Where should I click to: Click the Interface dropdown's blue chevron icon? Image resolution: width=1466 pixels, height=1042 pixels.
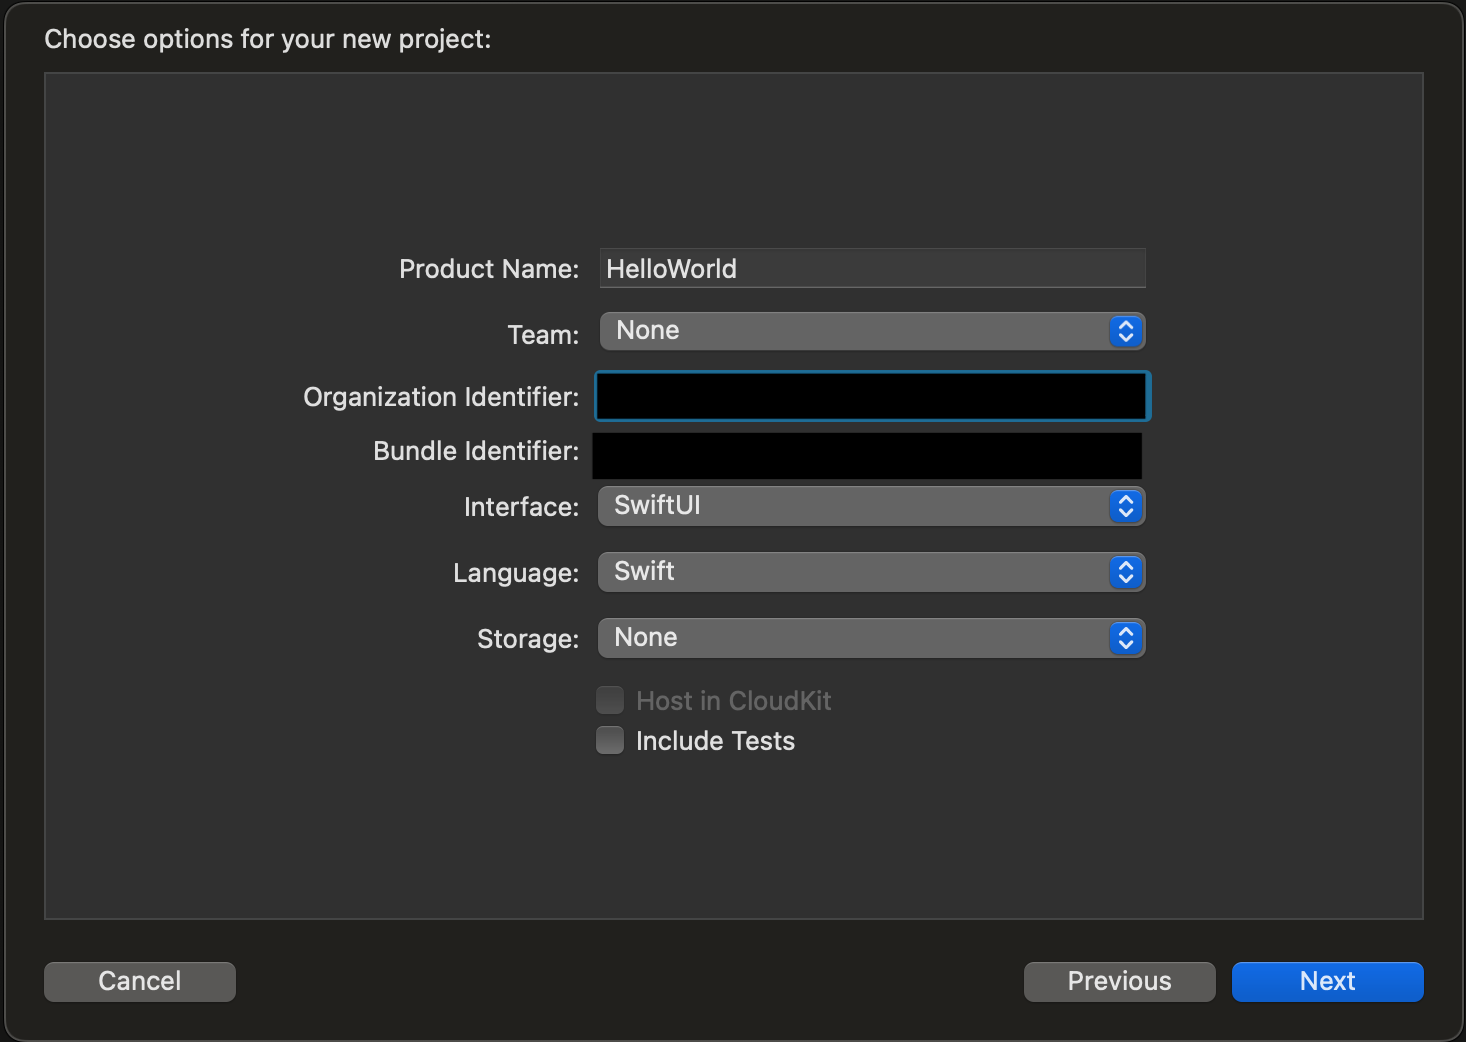pos(1125,507)
